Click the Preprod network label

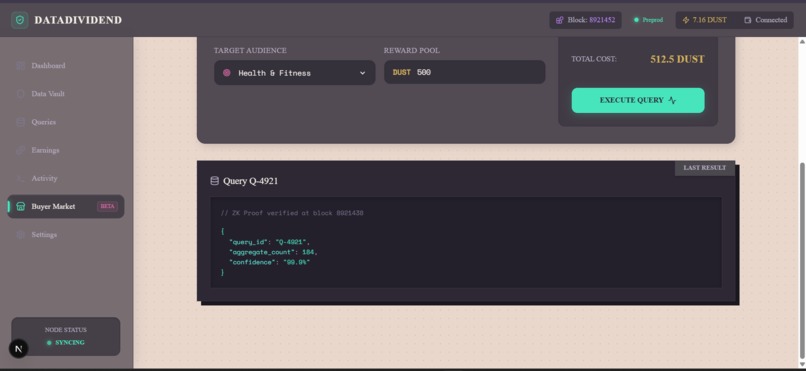coord(653,20)
